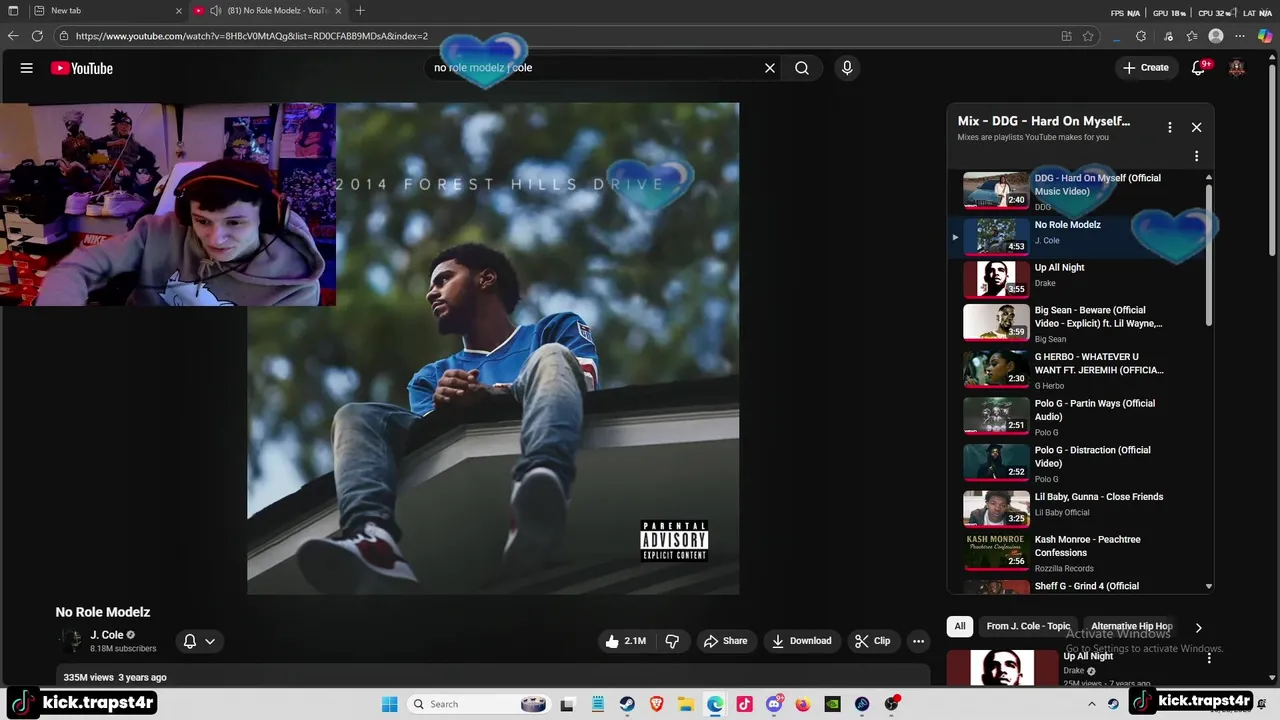The image size is (1280, 720).
Task: Close the mix playlist panel
Action: coord(1196,127)
